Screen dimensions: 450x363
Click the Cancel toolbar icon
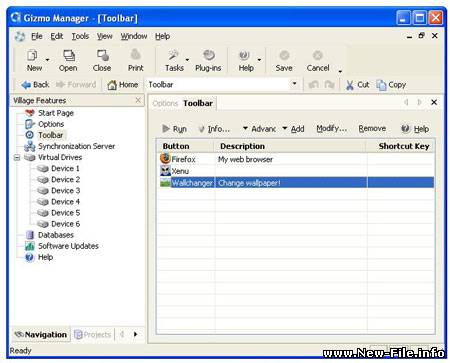point(318,55)
